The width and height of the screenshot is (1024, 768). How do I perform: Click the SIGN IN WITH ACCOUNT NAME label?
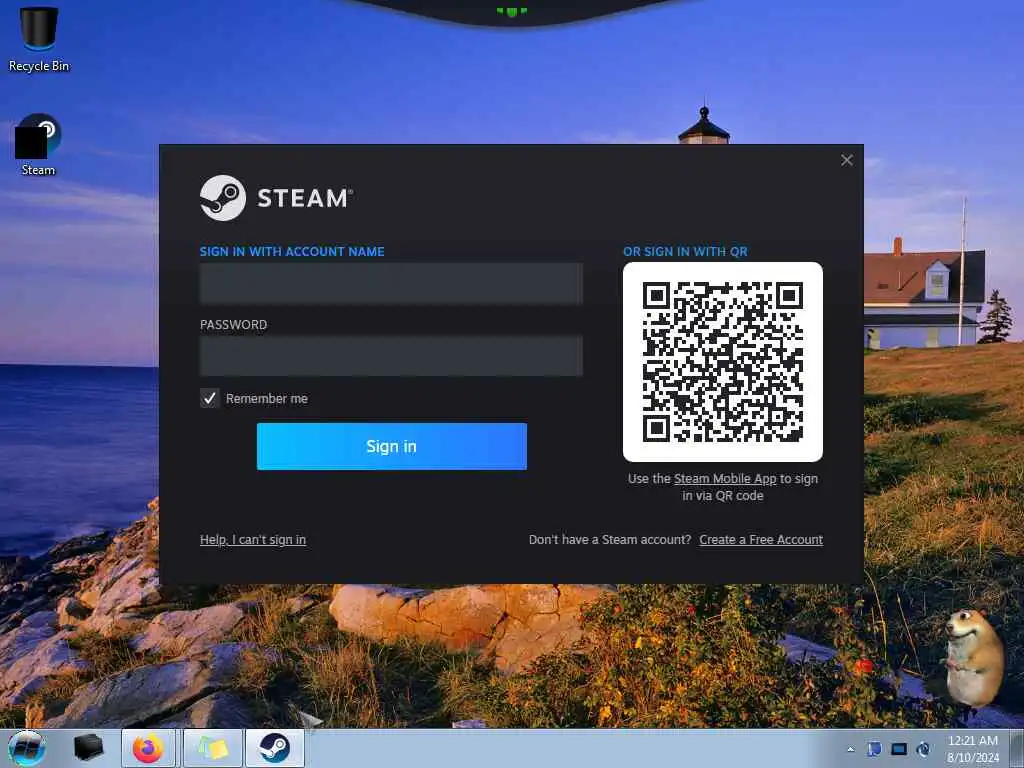point(292,251)
